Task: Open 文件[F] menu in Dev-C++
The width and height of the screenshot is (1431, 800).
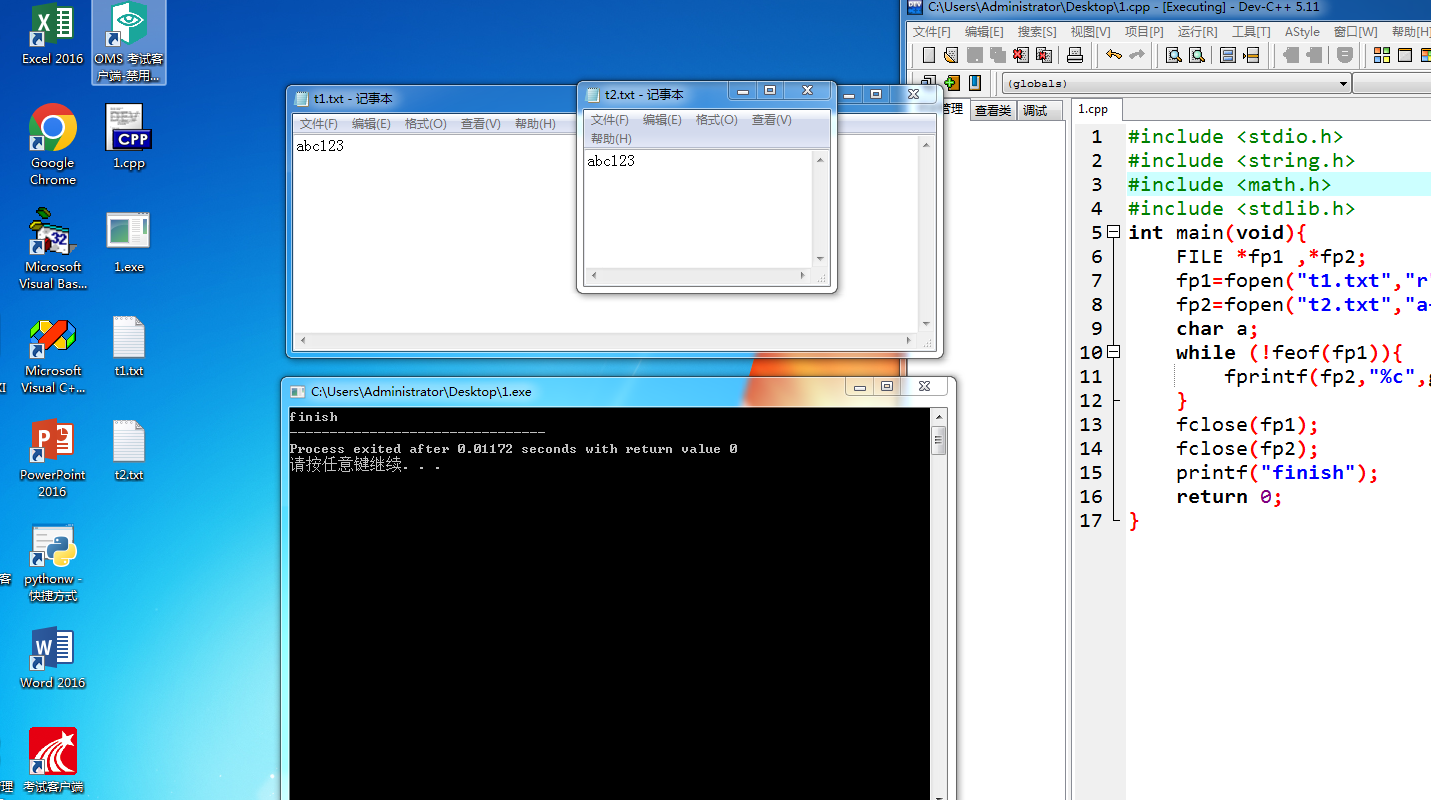Action: pyautogui.click(x=931, y=32)
